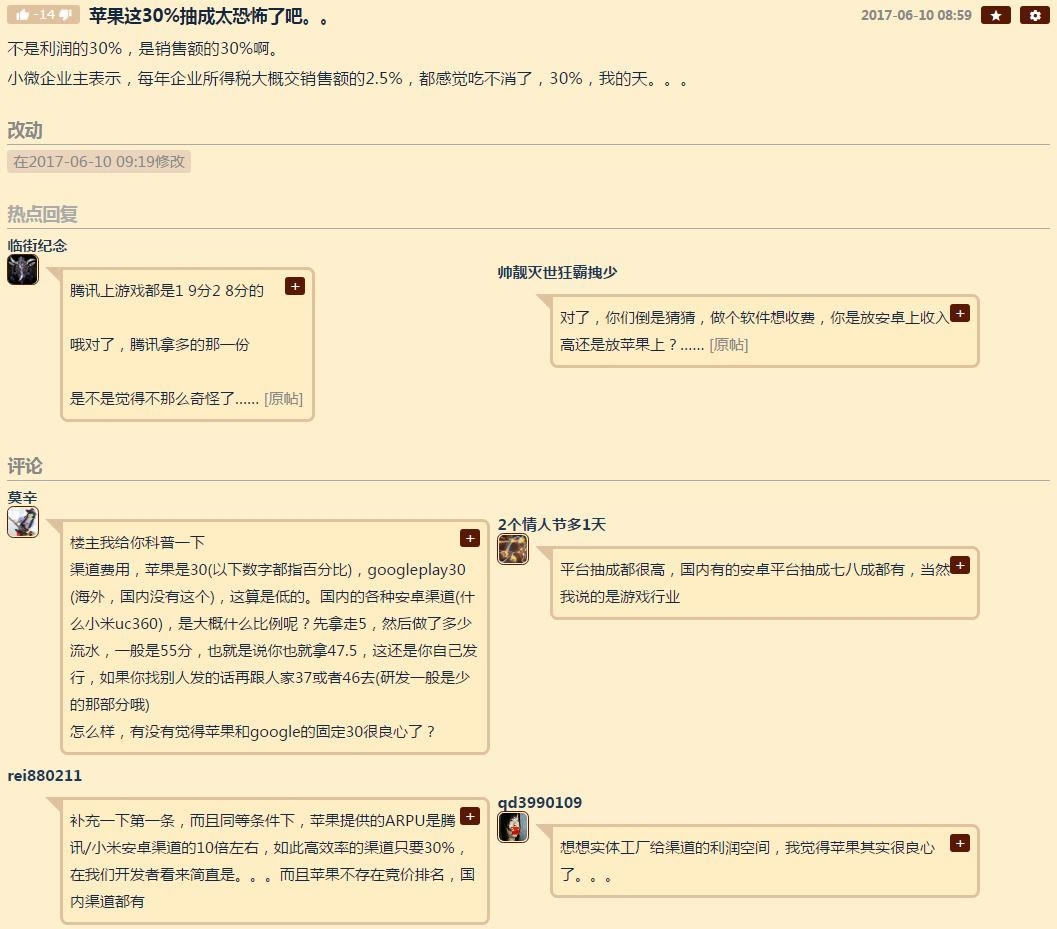Image resolution: width=1057 pixels, height=929 pixels.
Task: Open username rei880211's profile
Action: (x=44, y=775)
